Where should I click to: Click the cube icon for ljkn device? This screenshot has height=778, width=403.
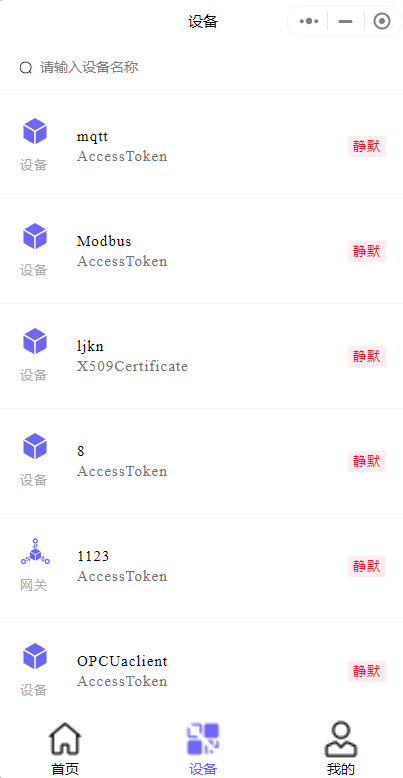pos(35,341)
